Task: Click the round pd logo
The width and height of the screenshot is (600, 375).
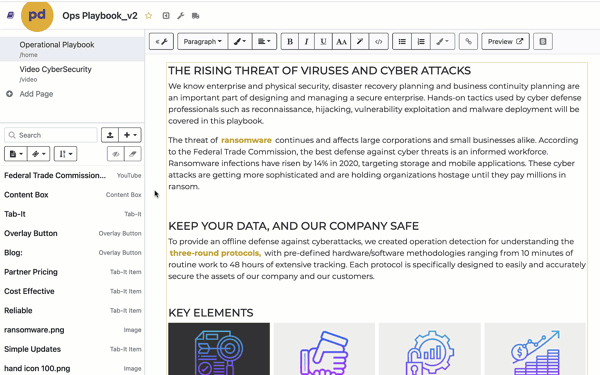Action: tap(37, 16)
